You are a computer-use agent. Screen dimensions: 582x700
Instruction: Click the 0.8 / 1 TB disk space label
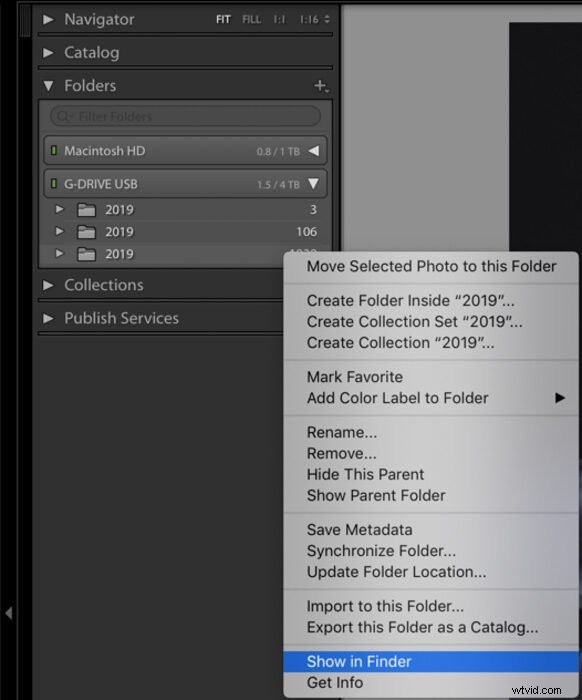click(278, 152)
